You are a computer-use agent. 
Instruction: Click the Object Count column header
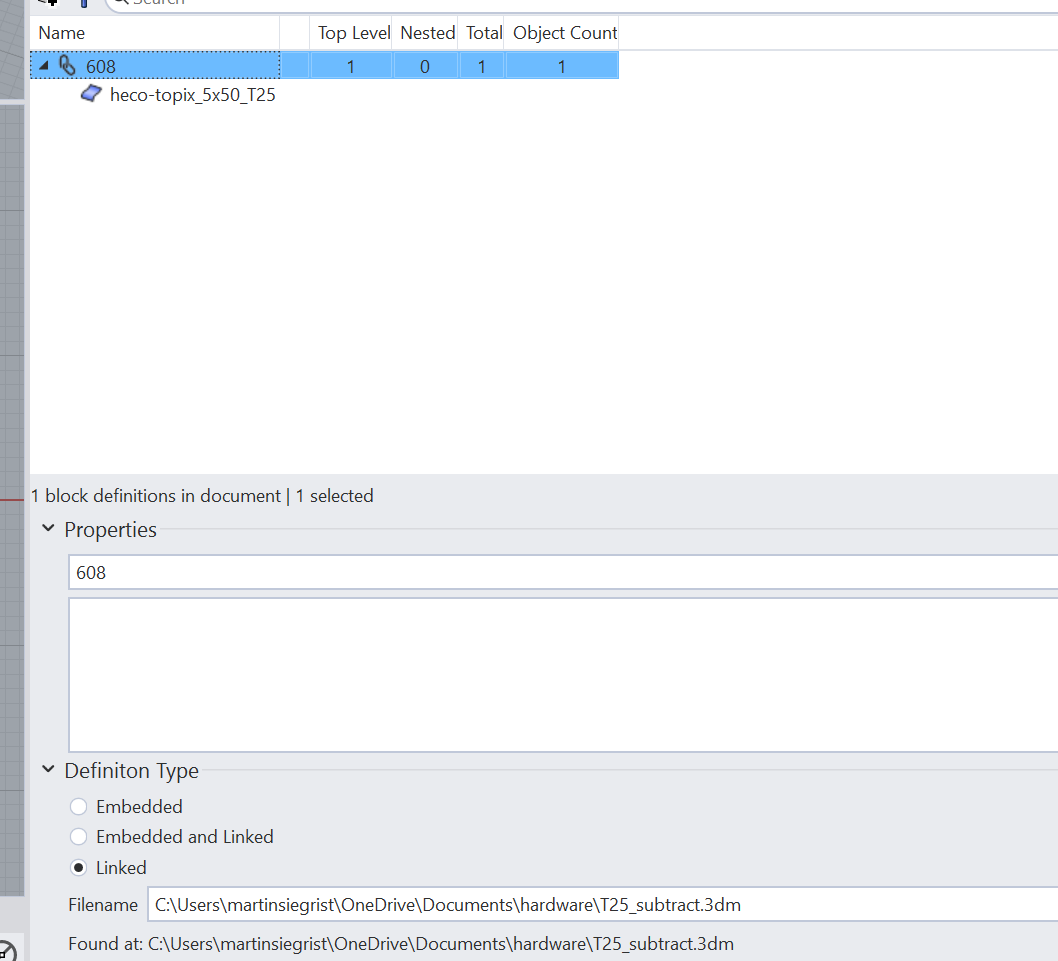tap(564, 32)
